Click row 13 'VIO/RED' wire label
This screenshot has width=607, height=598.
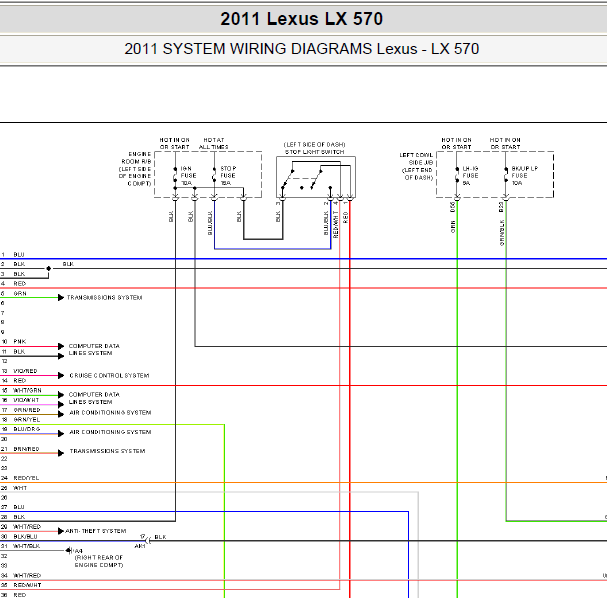coord(25,371)
